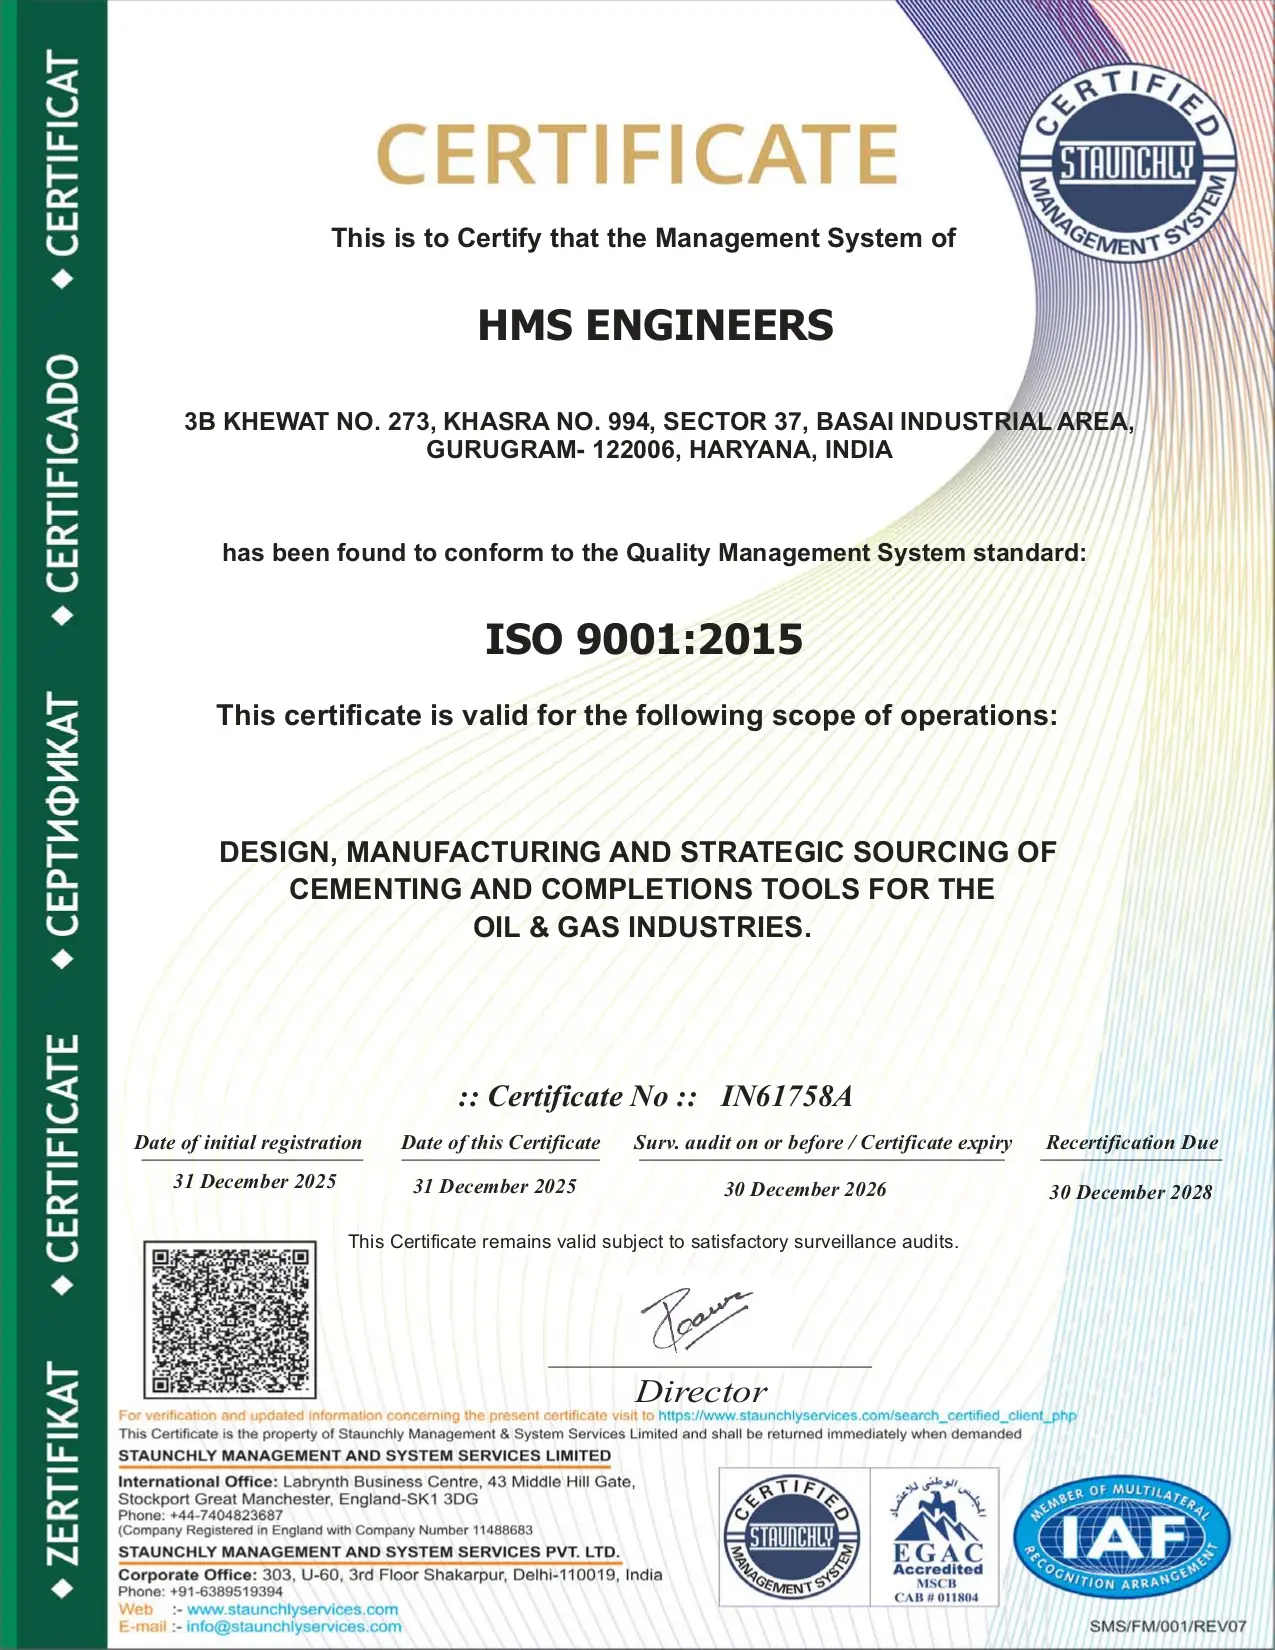Click the QR code image
Screen dimensions: 1275x1650
(x=230, y=1319)
